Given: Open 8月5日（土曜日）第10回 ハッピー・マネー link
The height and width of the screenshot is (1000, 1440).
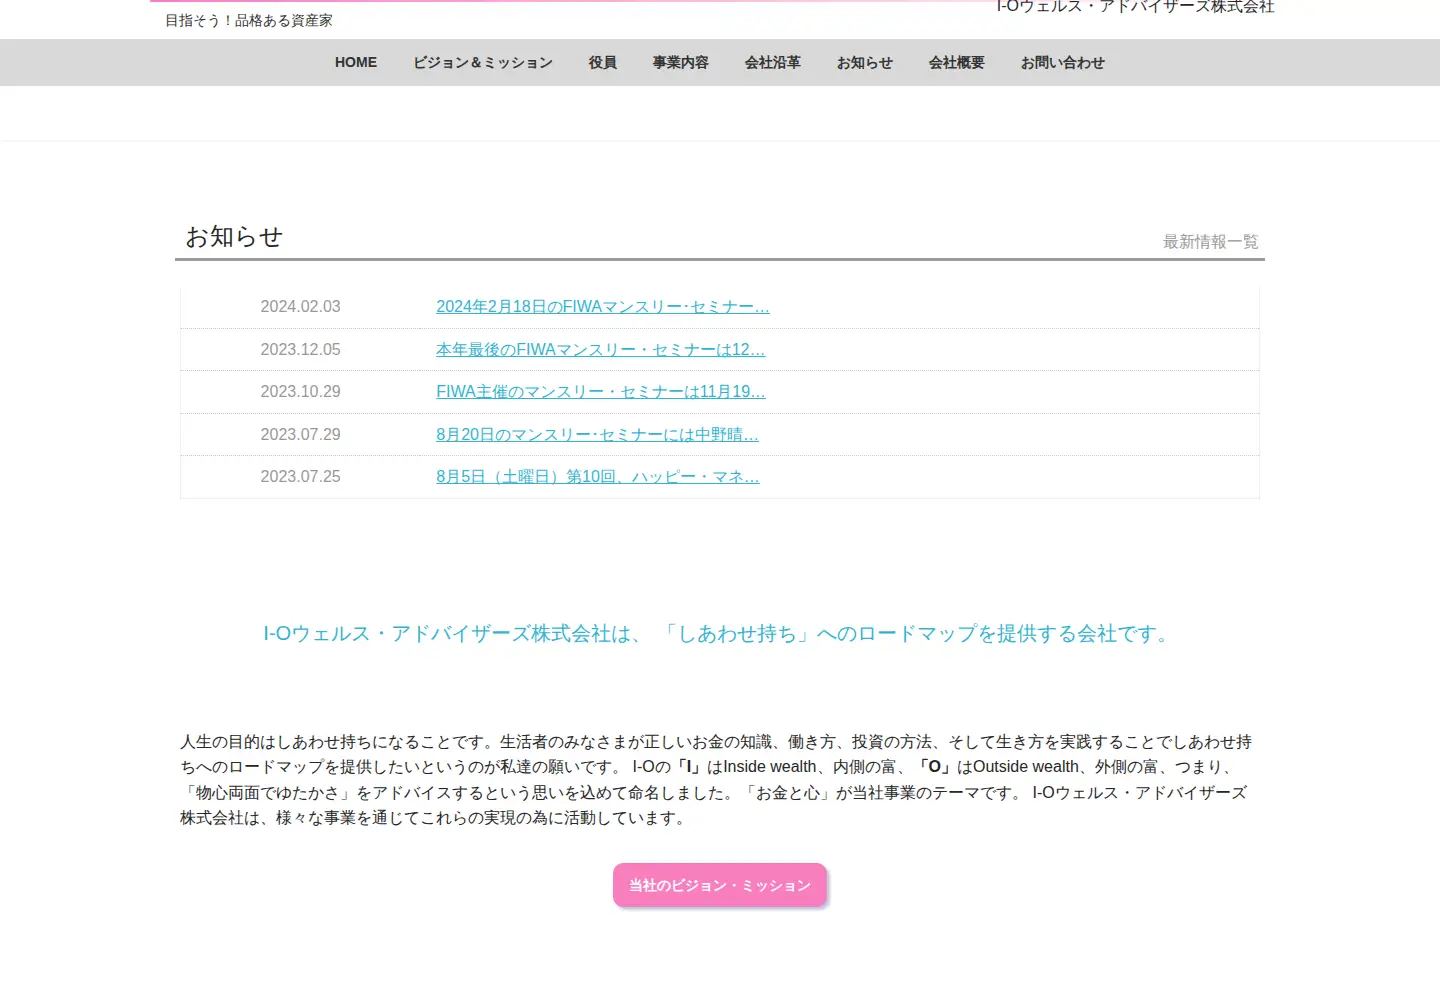Looking at the screenshot, I should [x=598, y=477].
